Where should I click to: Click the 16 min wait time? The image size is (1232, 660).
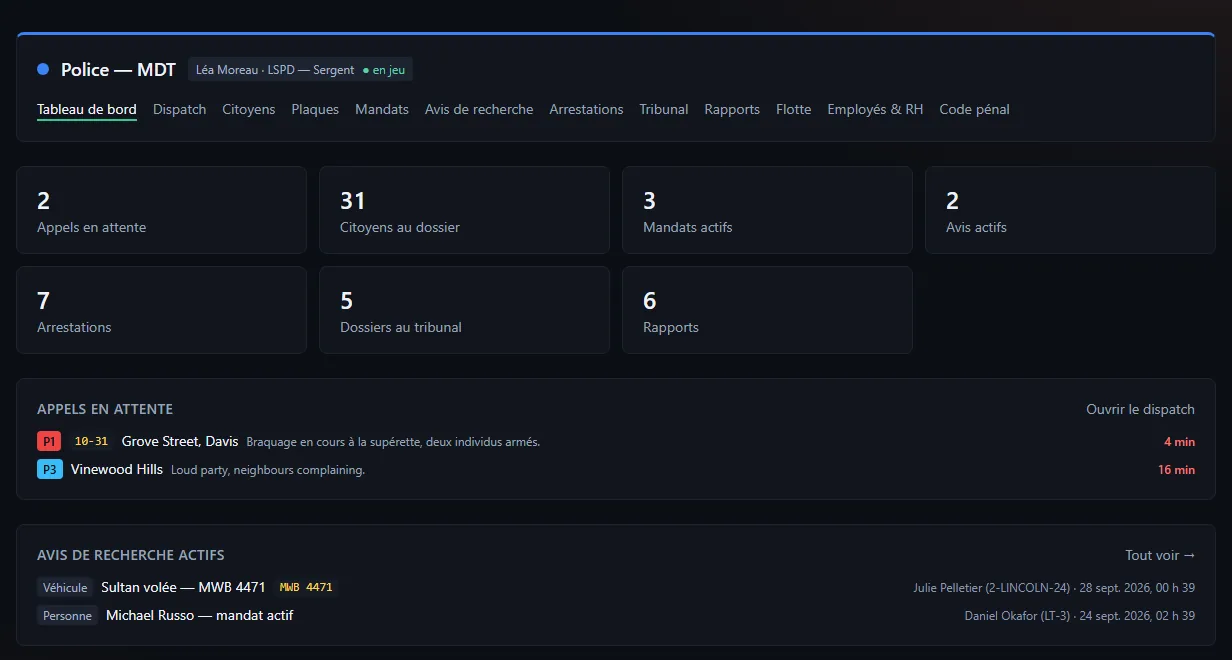tap(1176, 470)
